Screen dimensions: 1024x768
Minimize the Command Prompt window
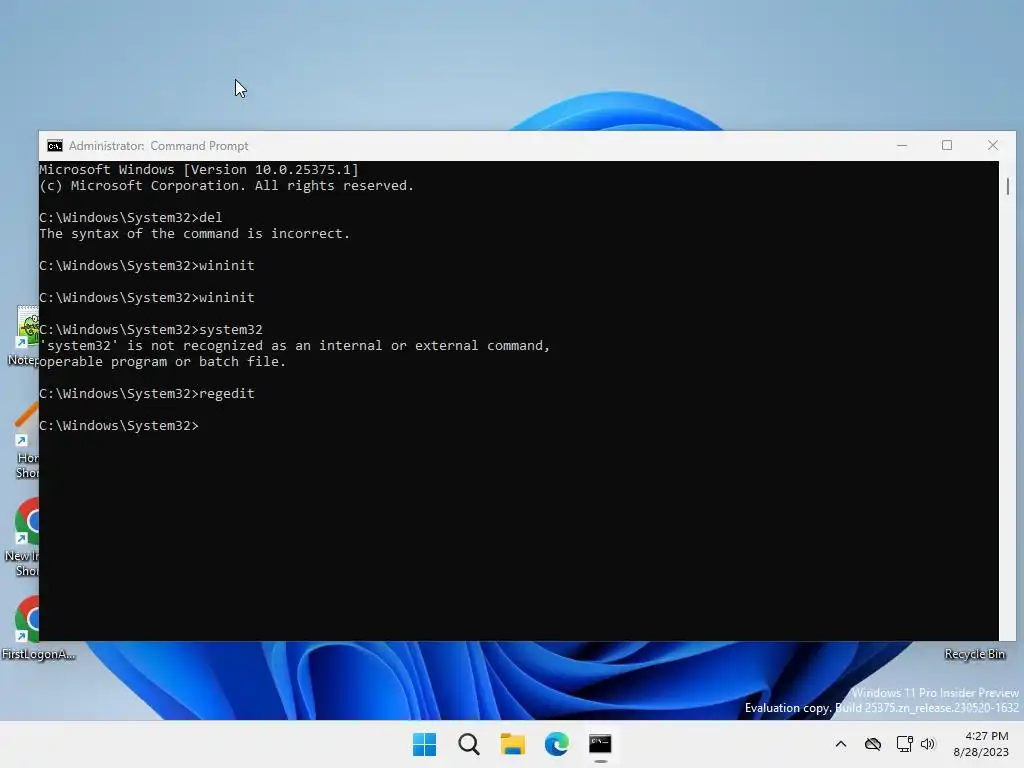click(902, 146)
